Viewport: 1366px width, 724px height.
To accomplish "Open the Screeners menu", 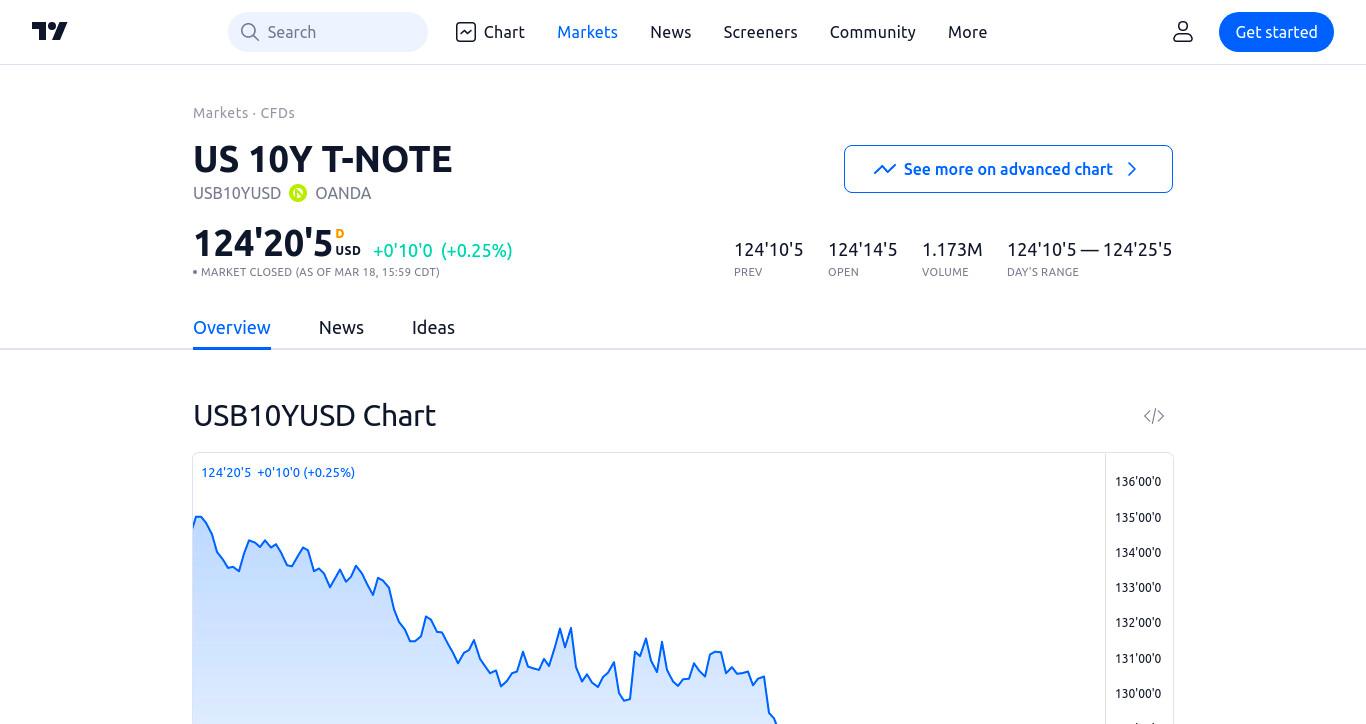I will click(760, 32).
